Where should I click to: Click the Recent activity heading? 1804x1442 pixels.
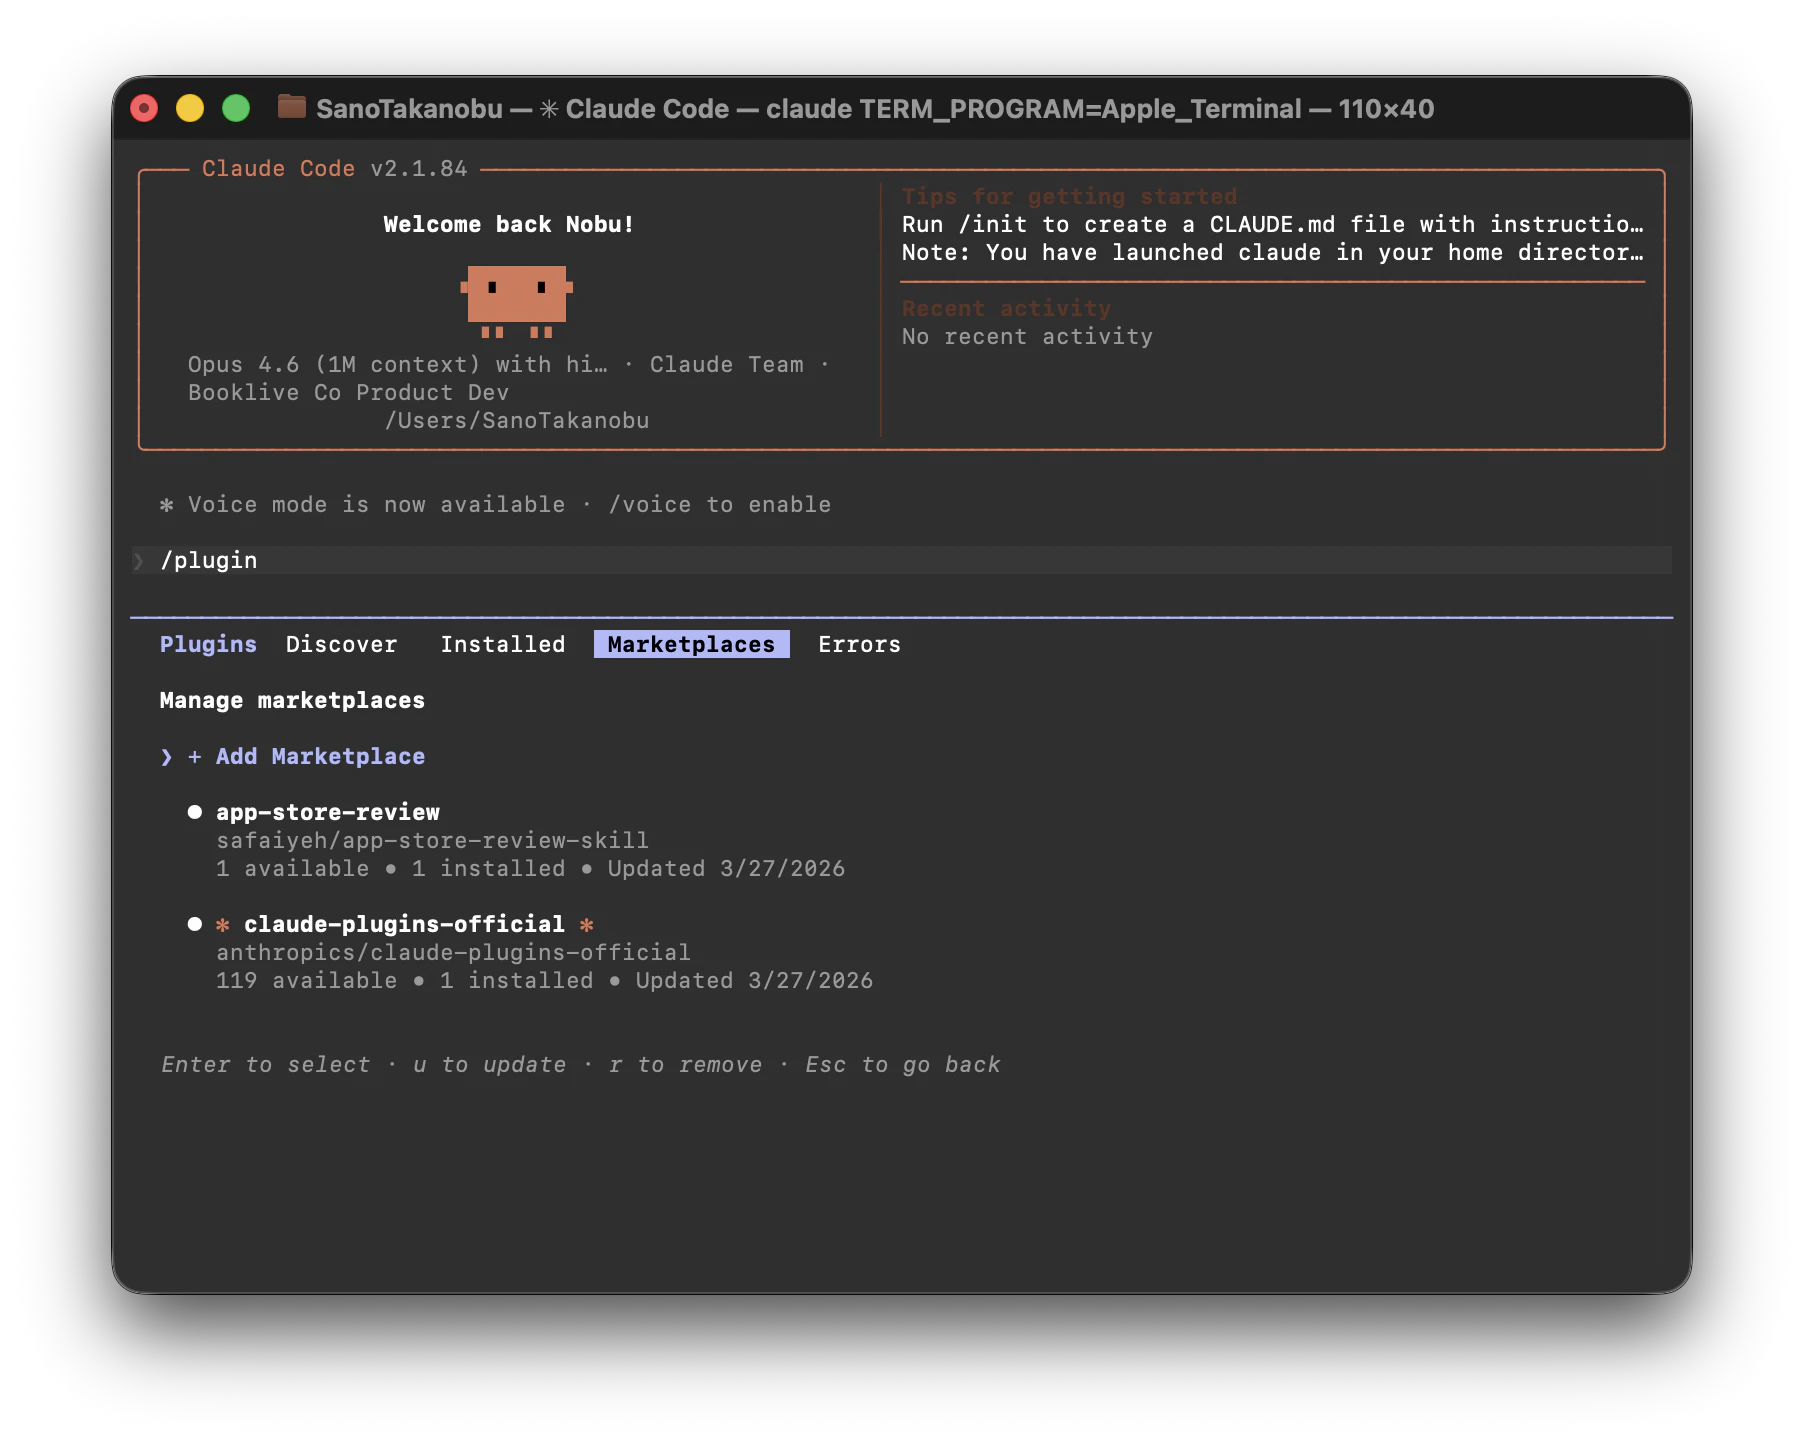click(x=1006, y=308)
